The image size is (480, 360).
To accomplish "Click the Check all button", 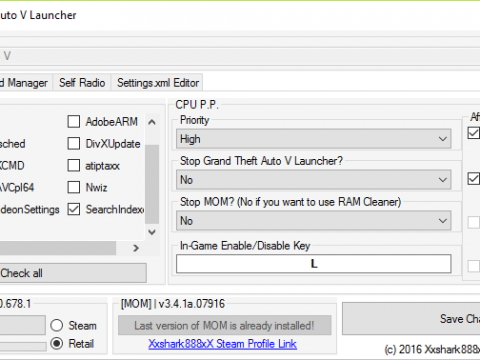I will (x=73, y=273).
